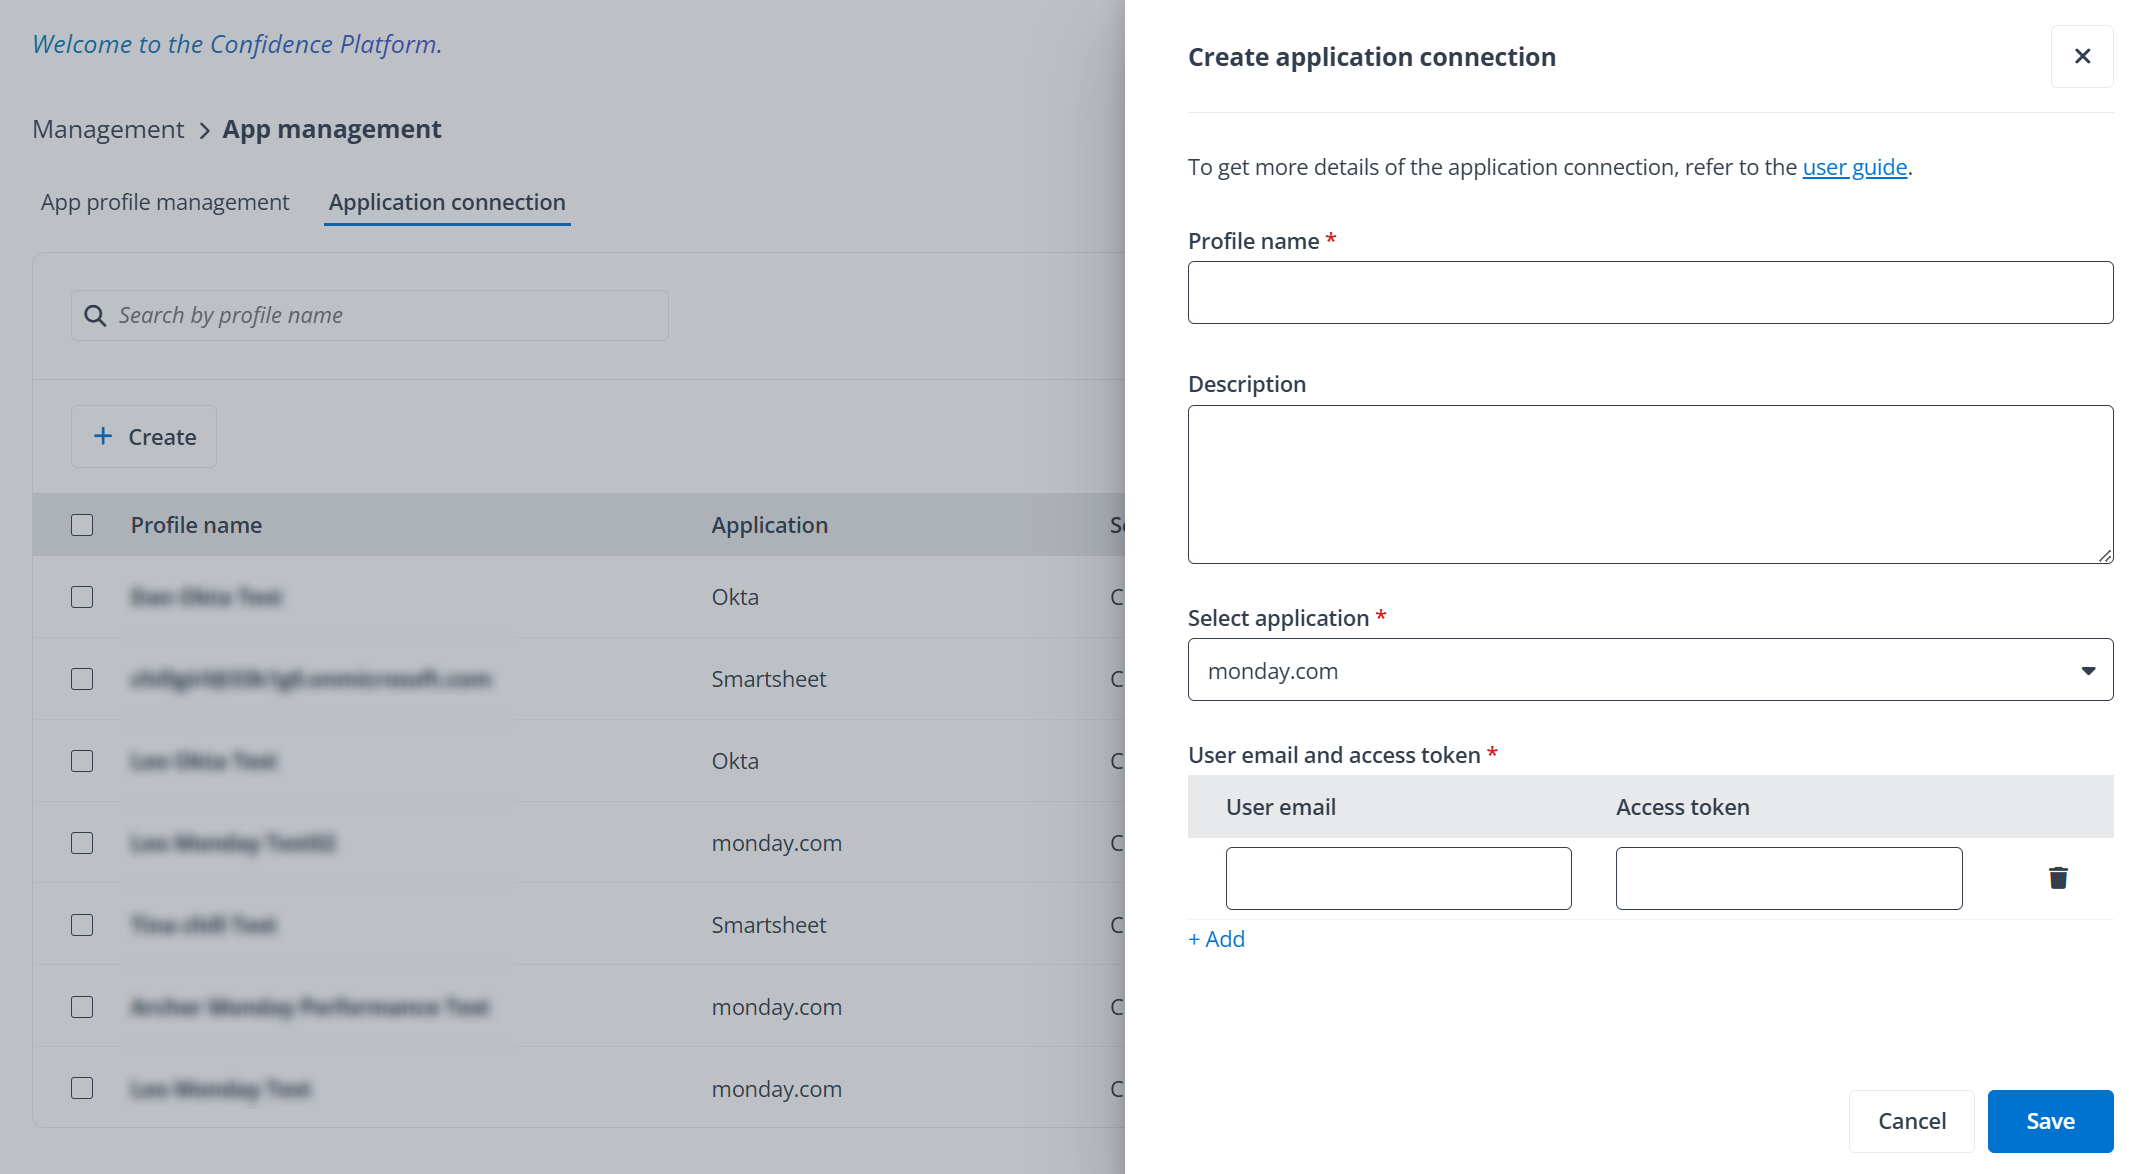
Task: Open the user guide link
Action: click(x=1854, y=167)
